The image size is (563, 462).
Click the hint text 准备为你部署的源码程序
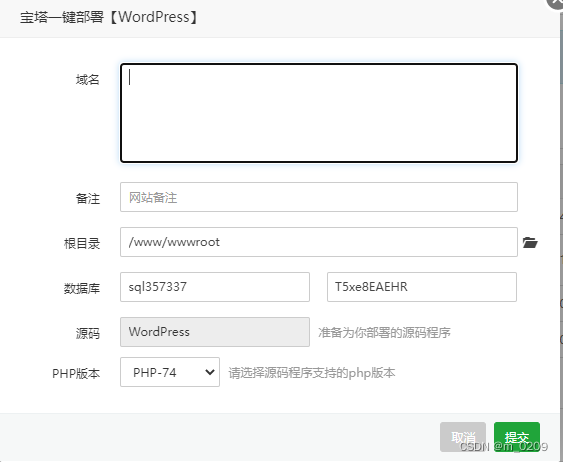coord(384,333)
